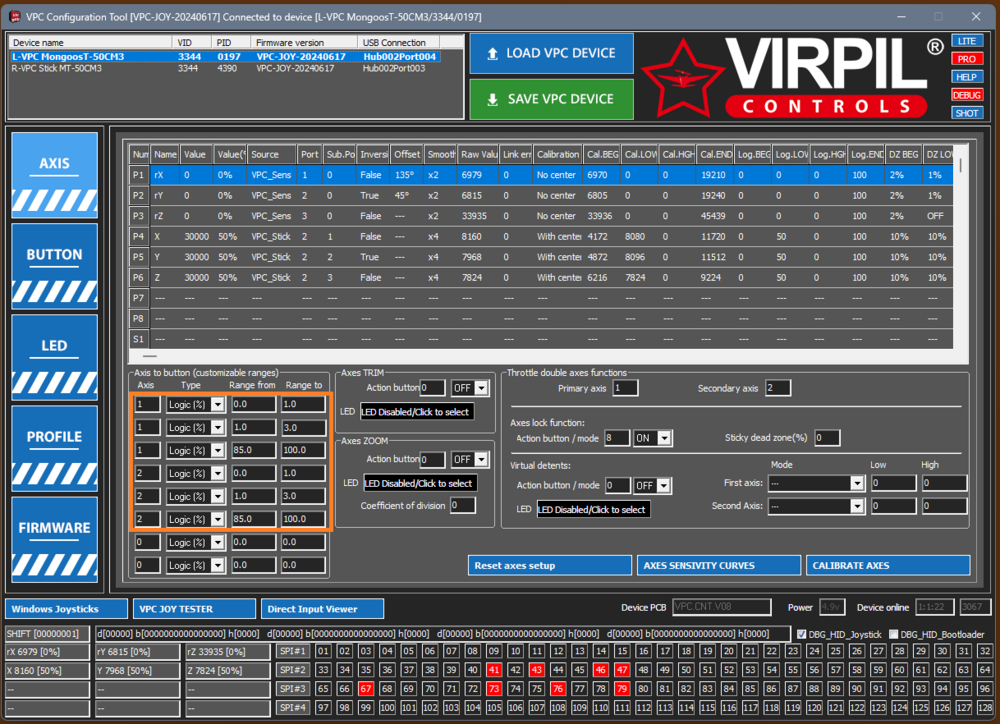
Task: Click the SHOT screenshot badge
Action: coord(966,111)
